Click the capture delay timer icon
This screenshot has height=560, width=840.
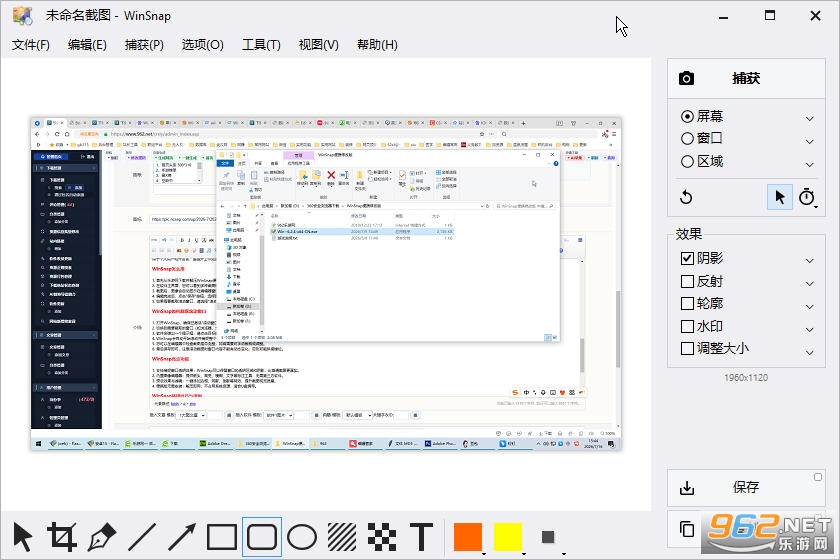807,197
